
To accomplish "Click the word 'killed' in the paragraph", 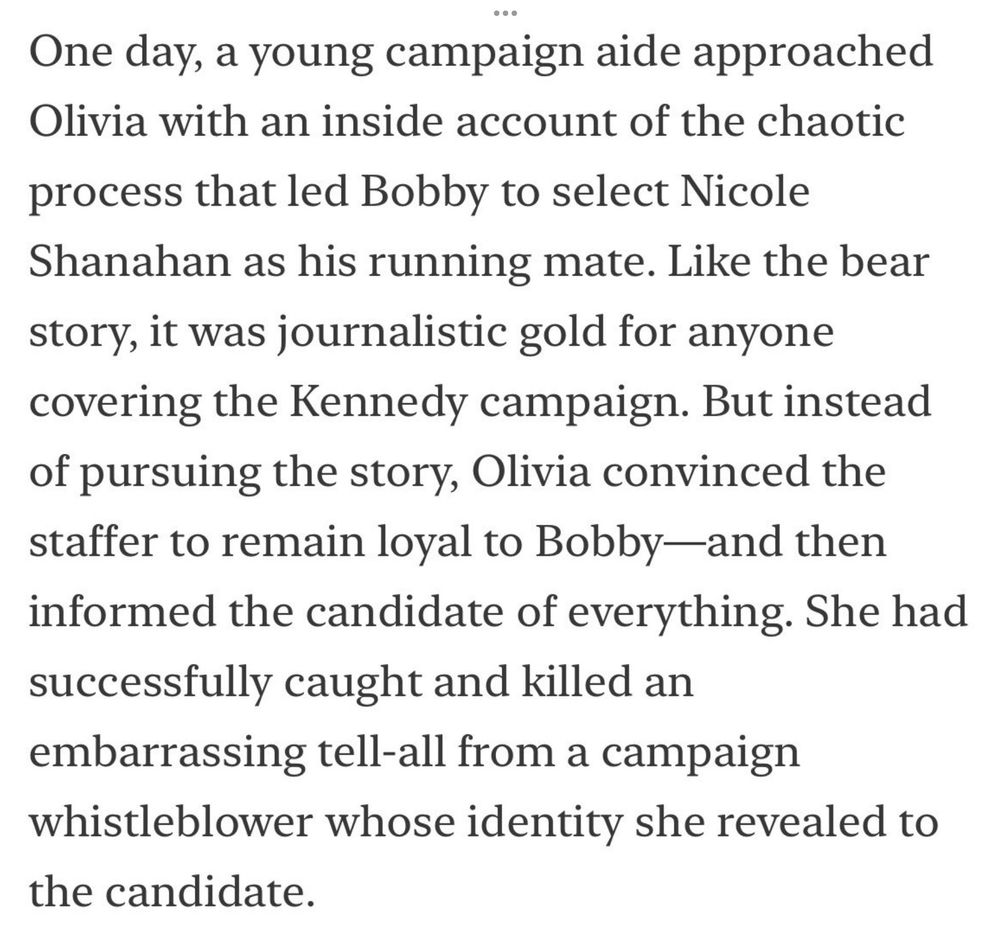I will click(x=577, y=682).
